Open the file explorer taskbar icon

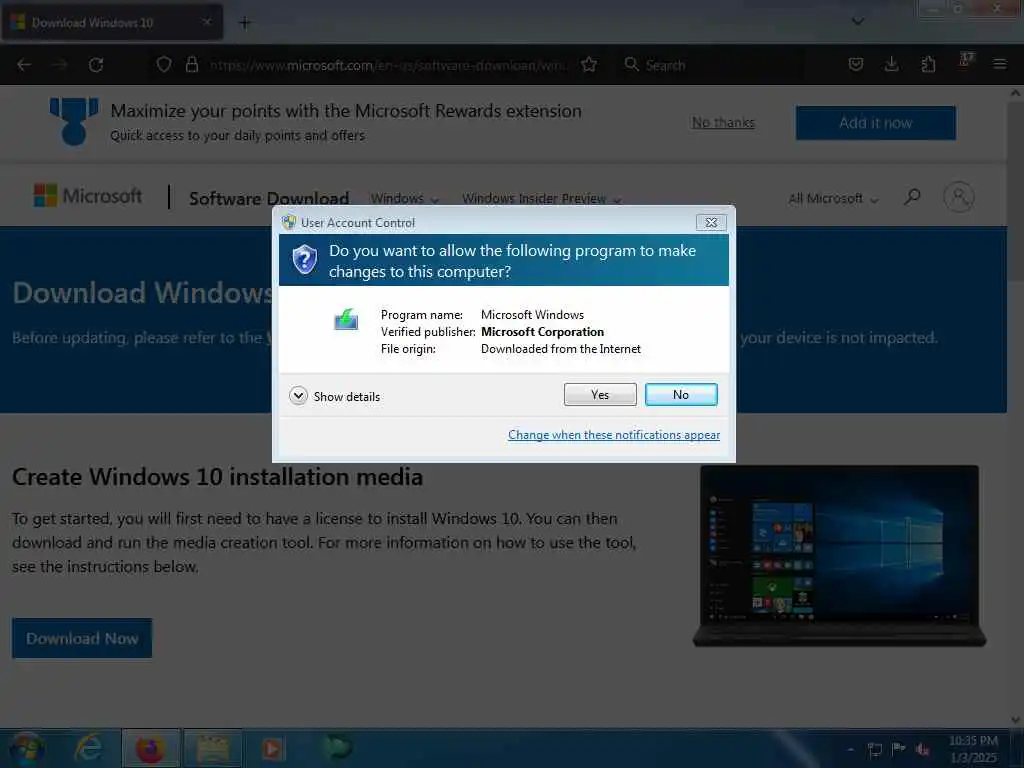[x=213, y=748]
